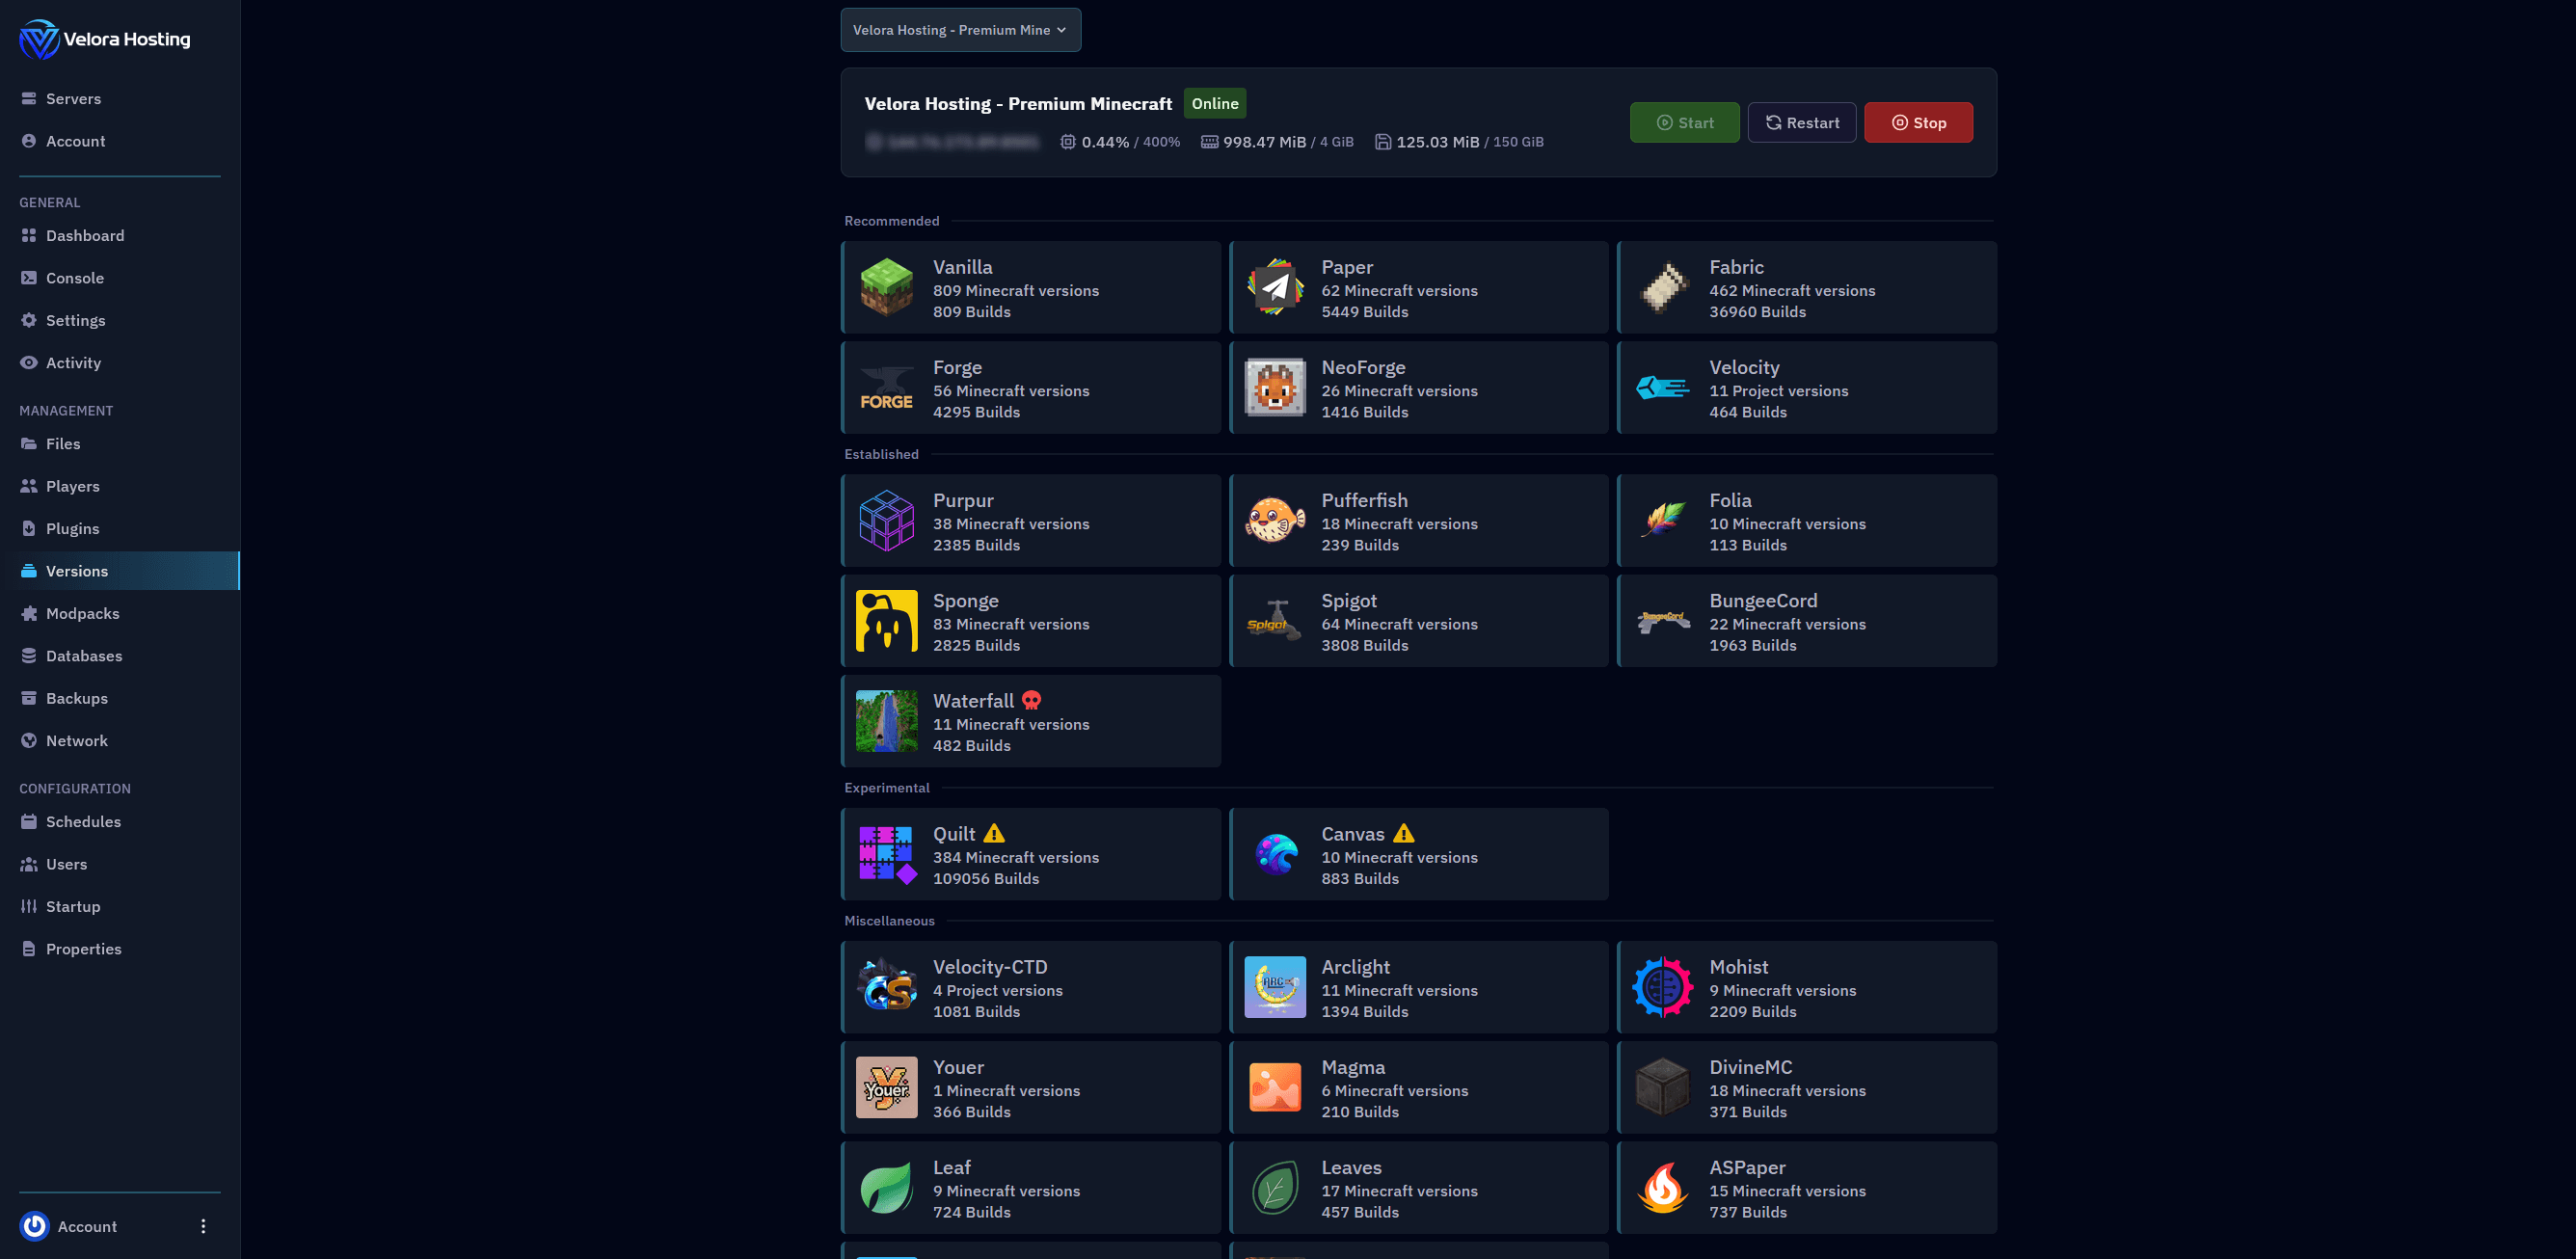Click the Waterfall deprecated skull icon
Viewport: 2576px width, 1259px height.
pos(1031,700)
